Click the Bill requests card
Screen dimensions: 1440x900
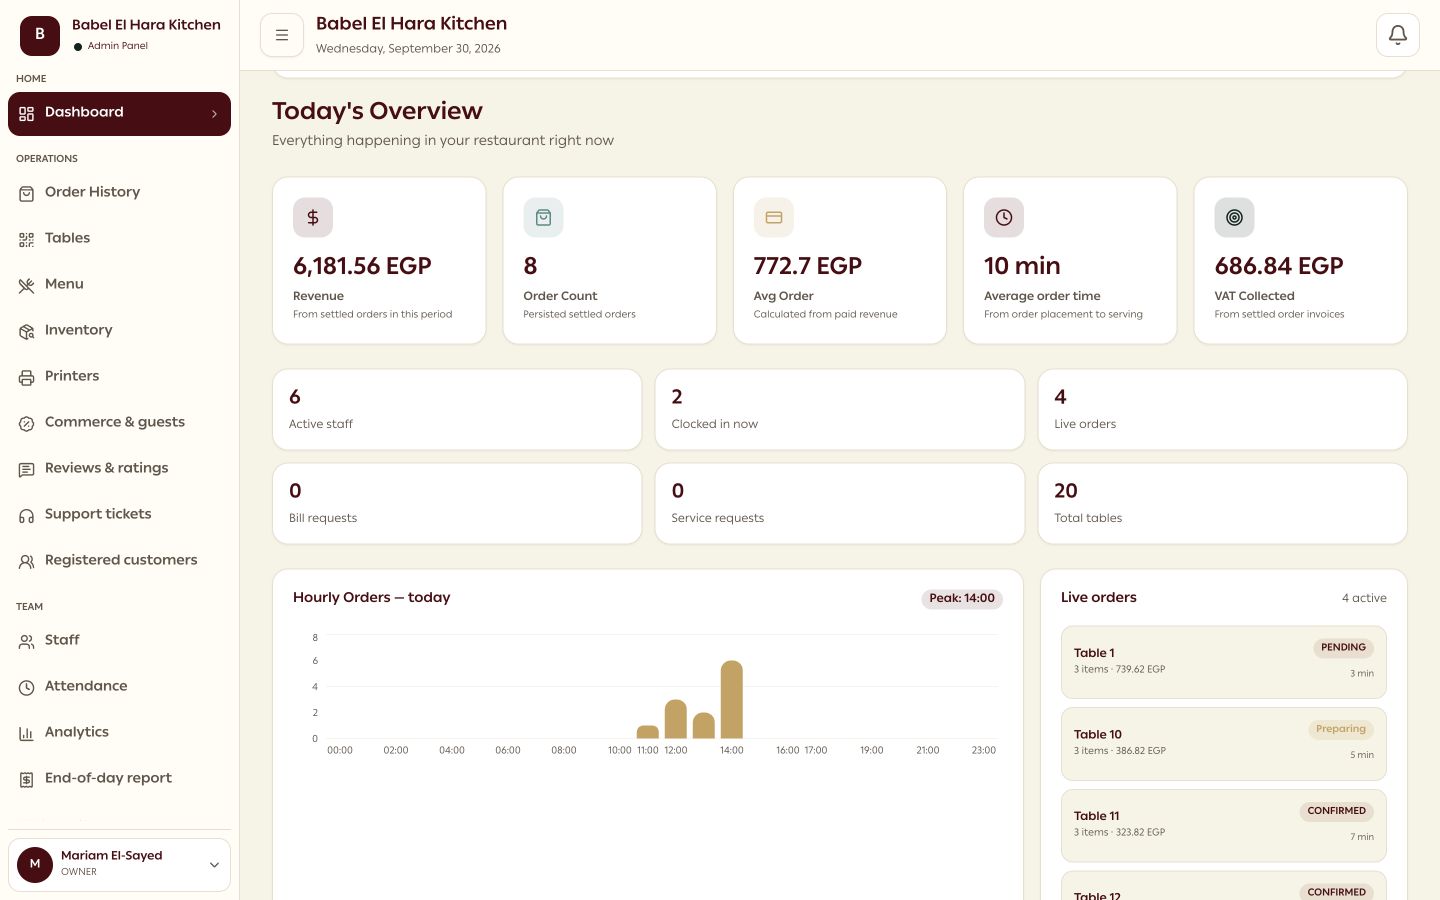pos(457,504)
